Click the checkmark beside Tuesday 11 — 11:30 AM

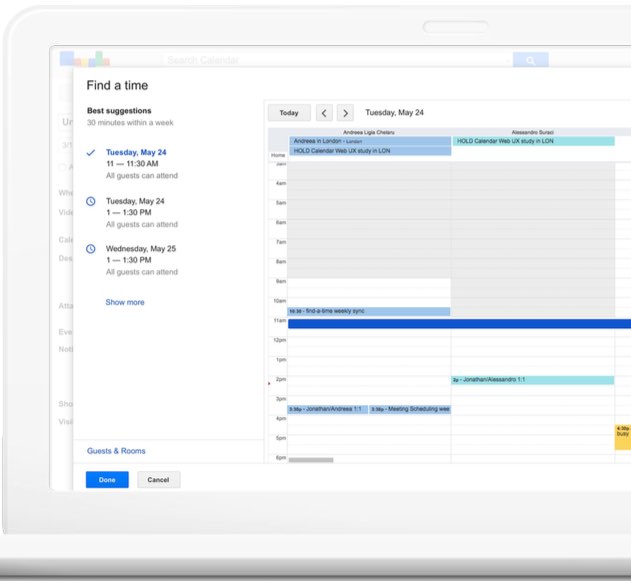[91, 153]
